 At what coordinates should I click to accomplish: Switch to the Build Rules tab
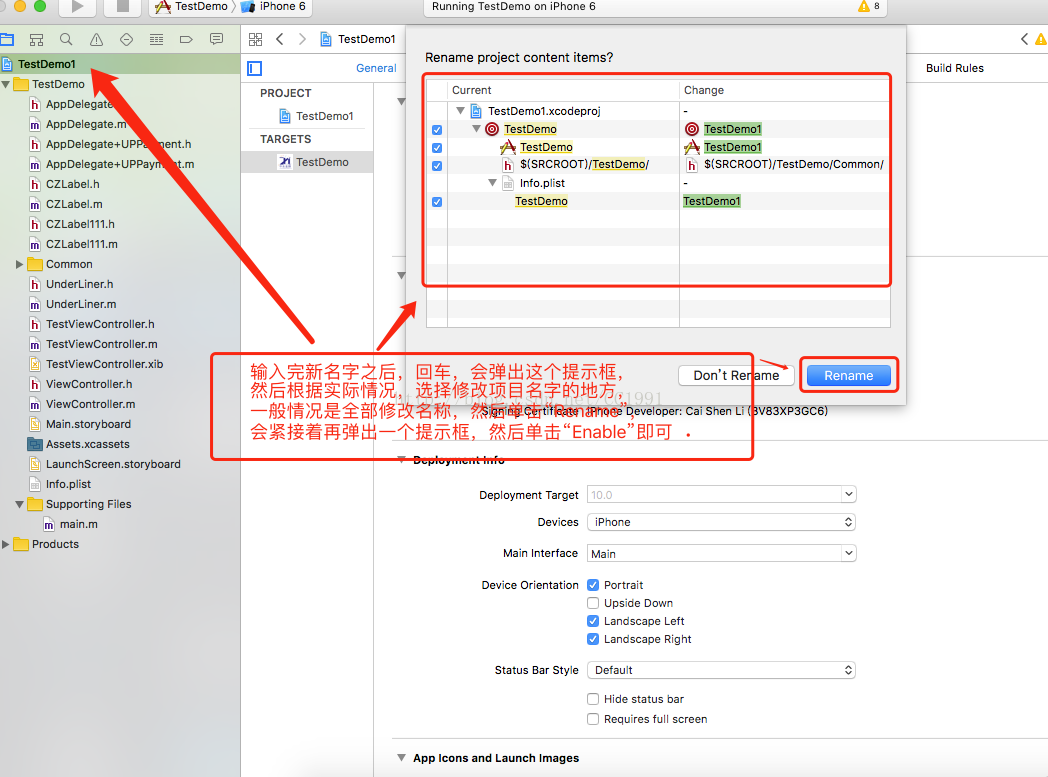click(x=954, y=68)
